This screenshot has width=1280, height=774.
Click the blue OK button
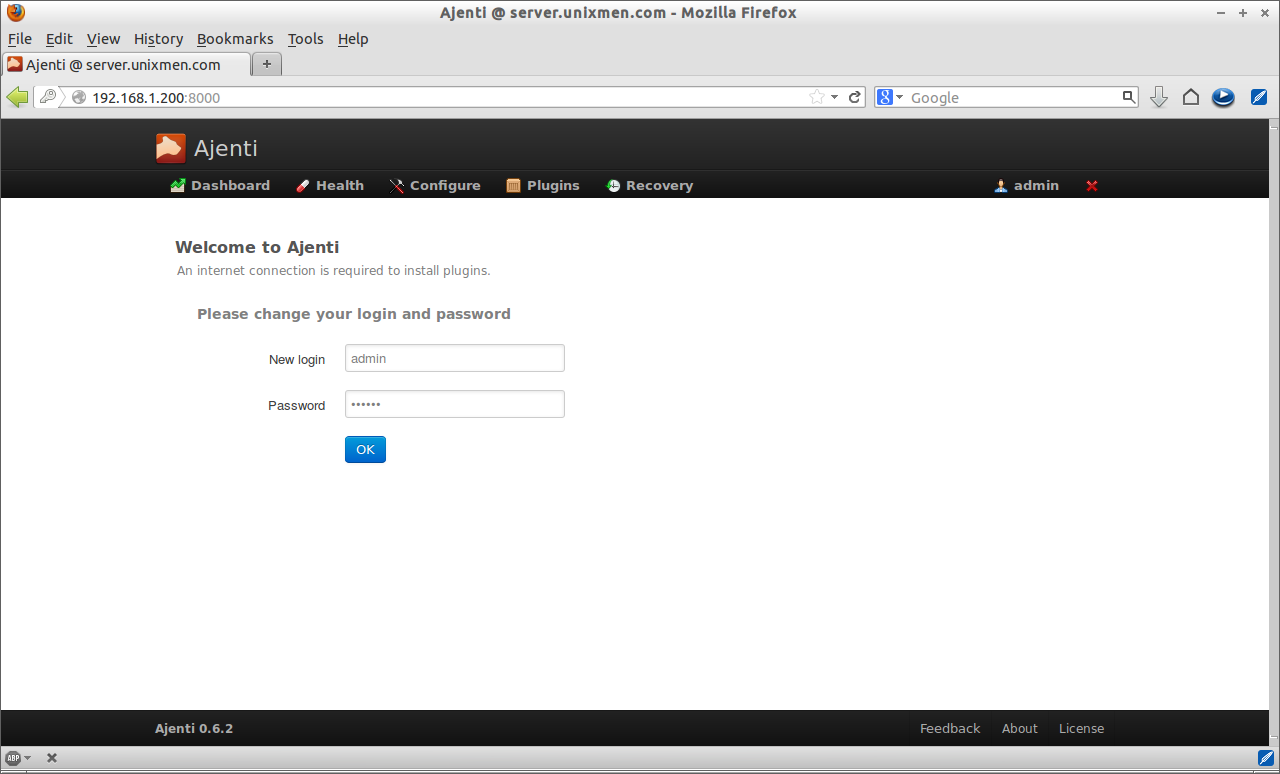pyautogui.click(x=365, y=449)
